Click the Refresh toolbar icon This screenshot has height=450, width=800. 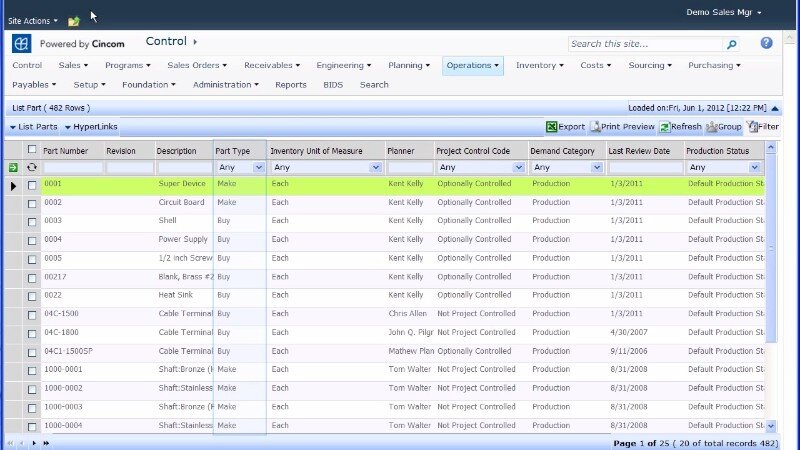[680, 127]
